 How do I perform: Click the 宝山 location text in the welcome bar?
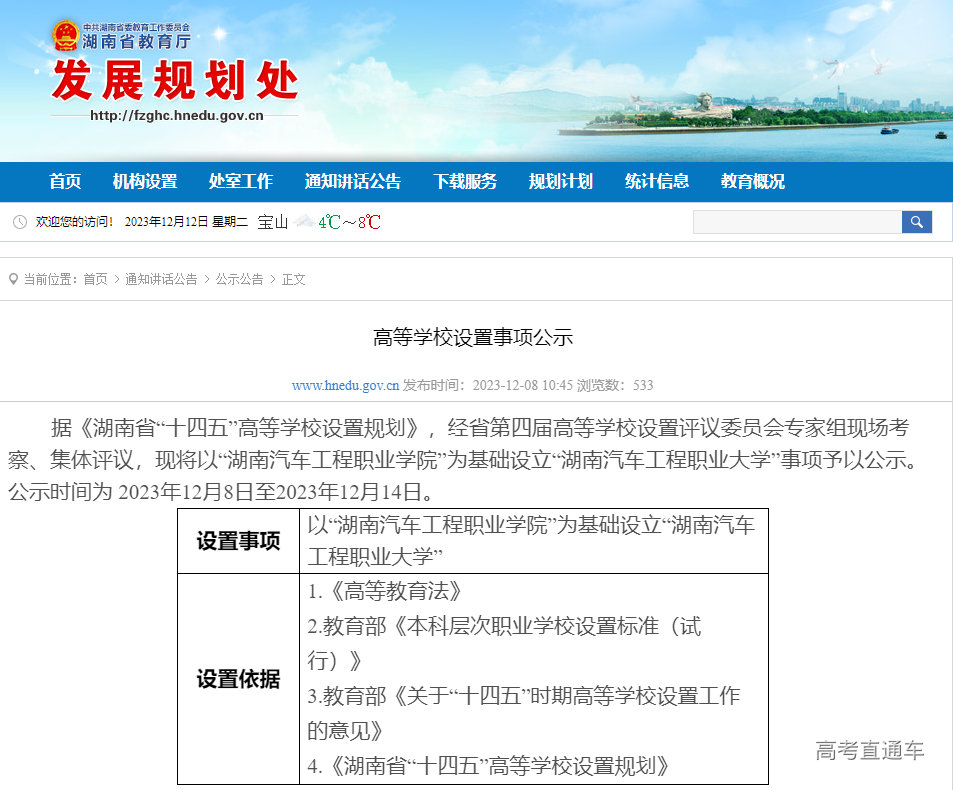(x=271, y=221)
